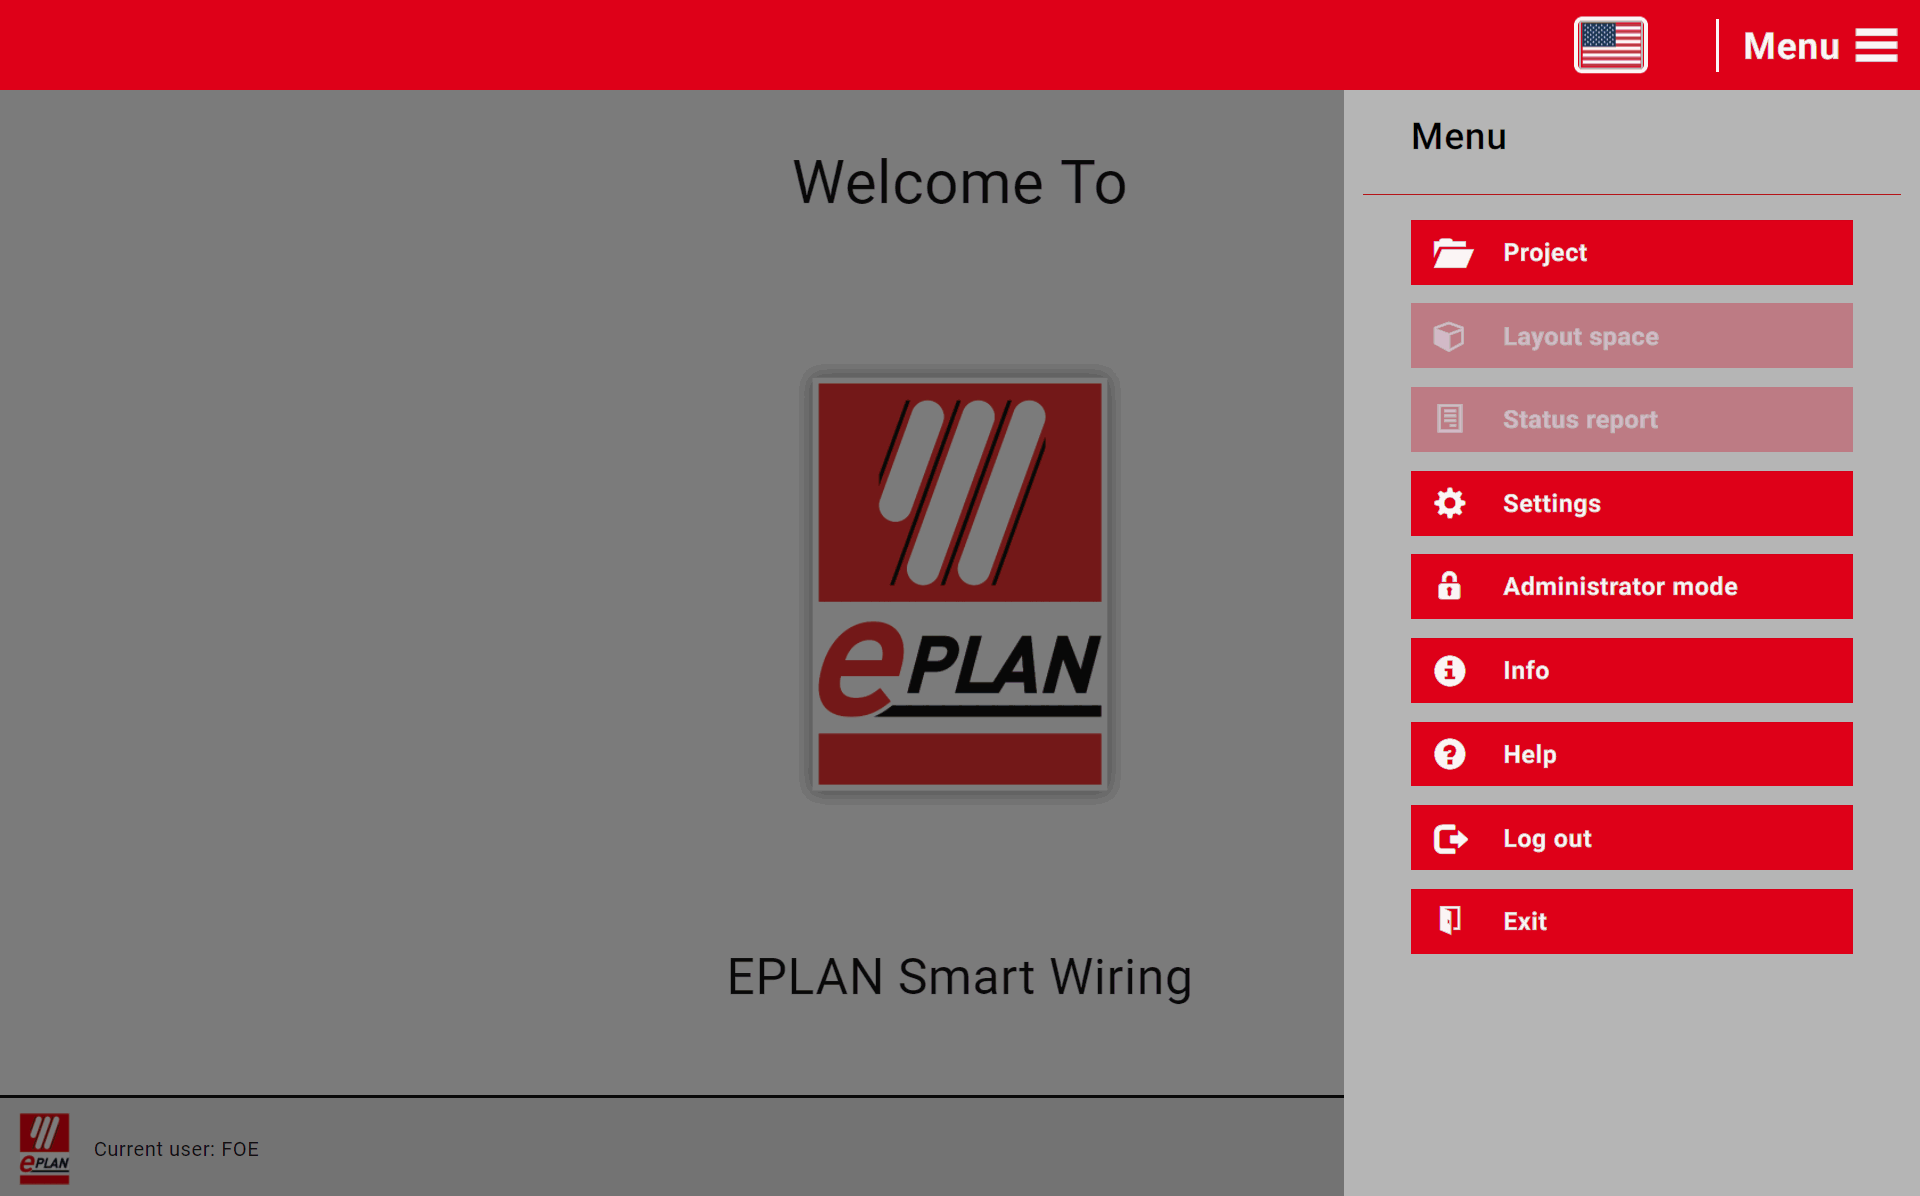Click the Status report document icon

[1450, 419]
